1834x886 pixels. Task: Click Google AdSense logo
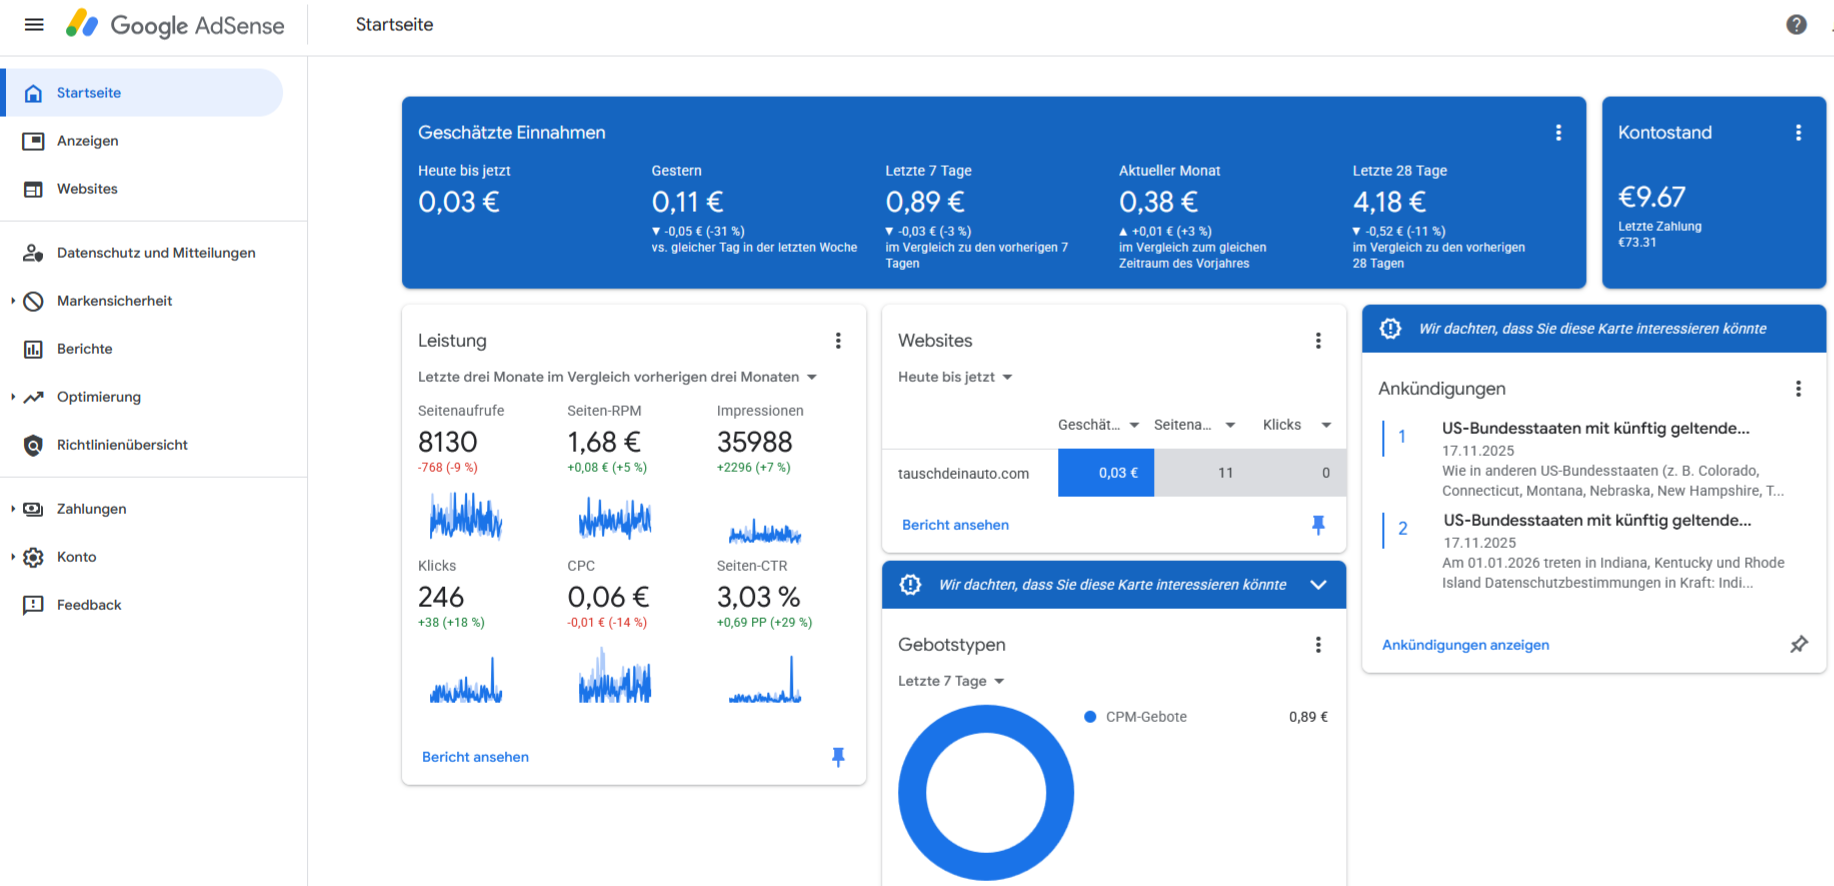pyautogui.click(x=176, y=25)
